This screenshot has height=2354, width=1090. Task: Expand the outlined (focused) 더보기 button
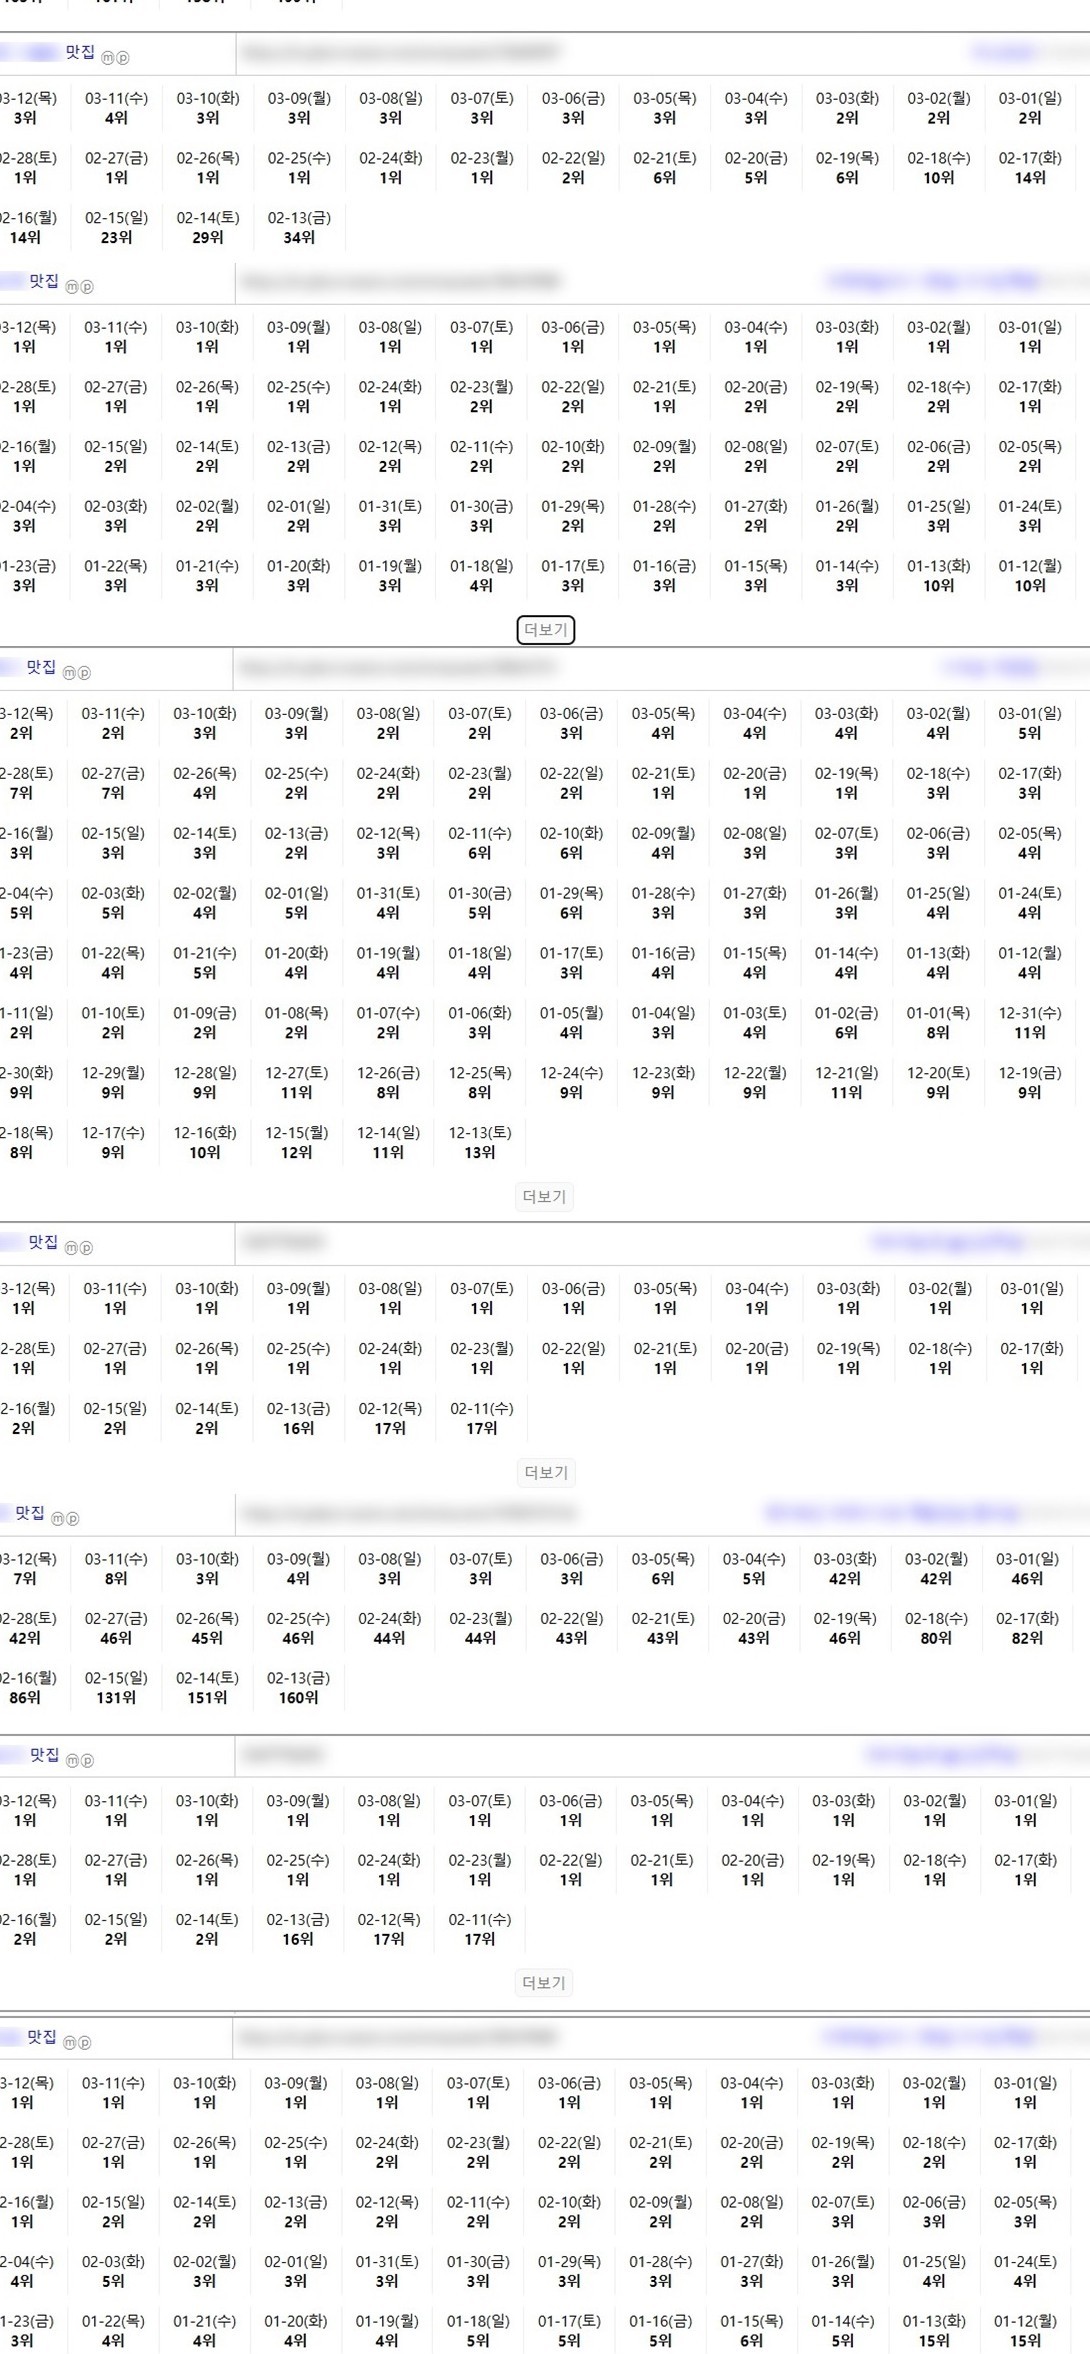(x=545, y=630)
